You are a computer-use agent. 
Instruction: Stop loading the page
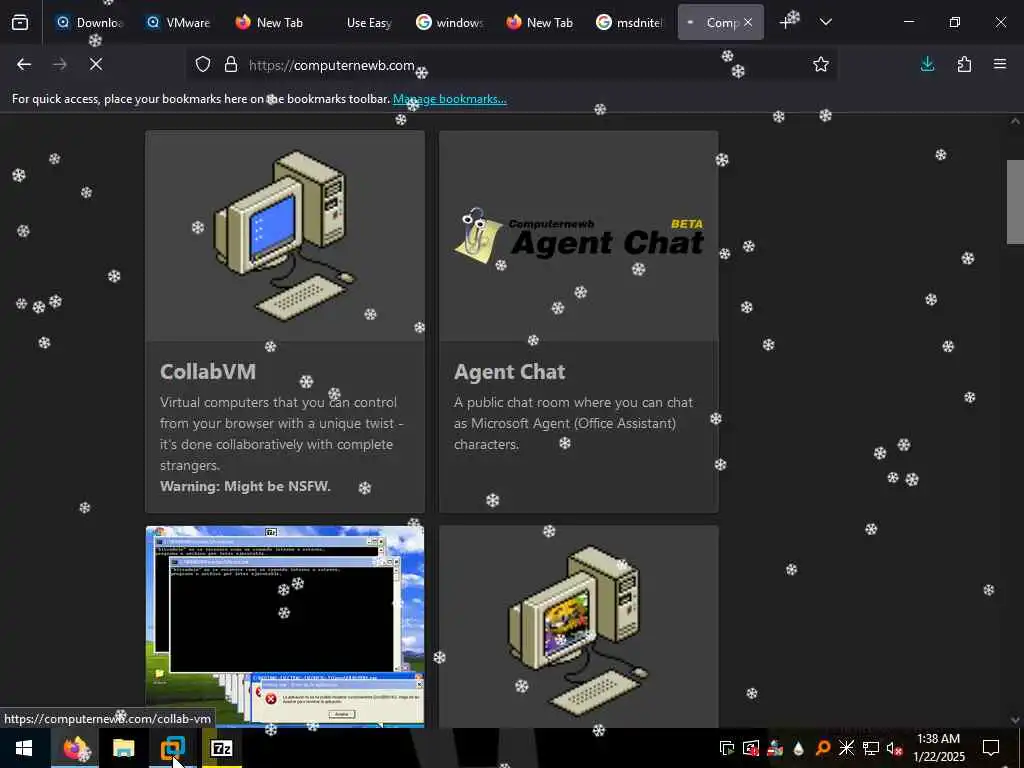(x=95, y=64)
